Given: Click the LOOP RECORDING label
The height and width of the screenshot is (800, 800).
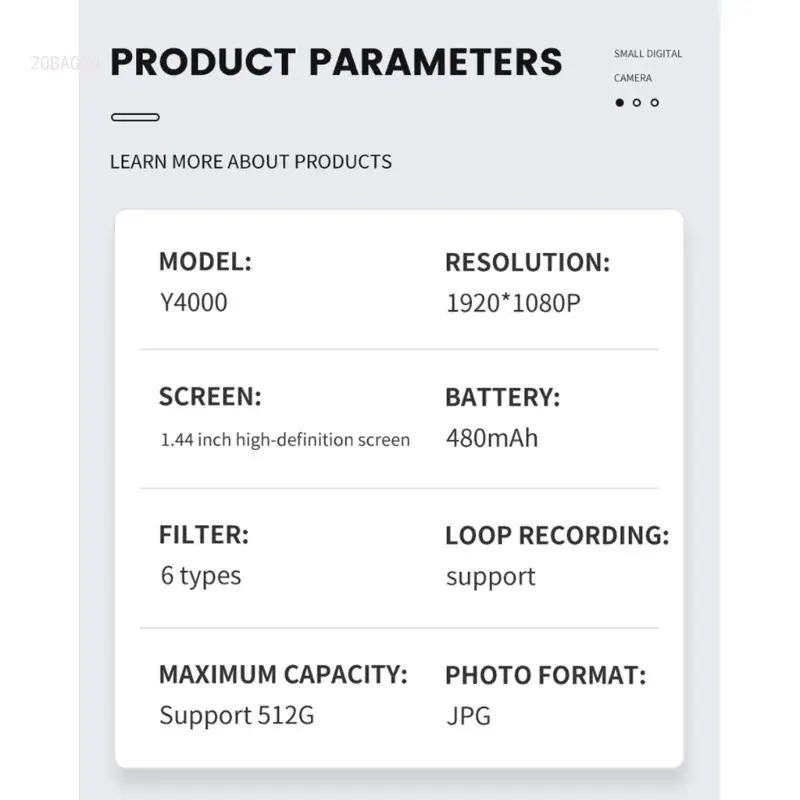Looking at the screenshot, I should click(557, 536).
